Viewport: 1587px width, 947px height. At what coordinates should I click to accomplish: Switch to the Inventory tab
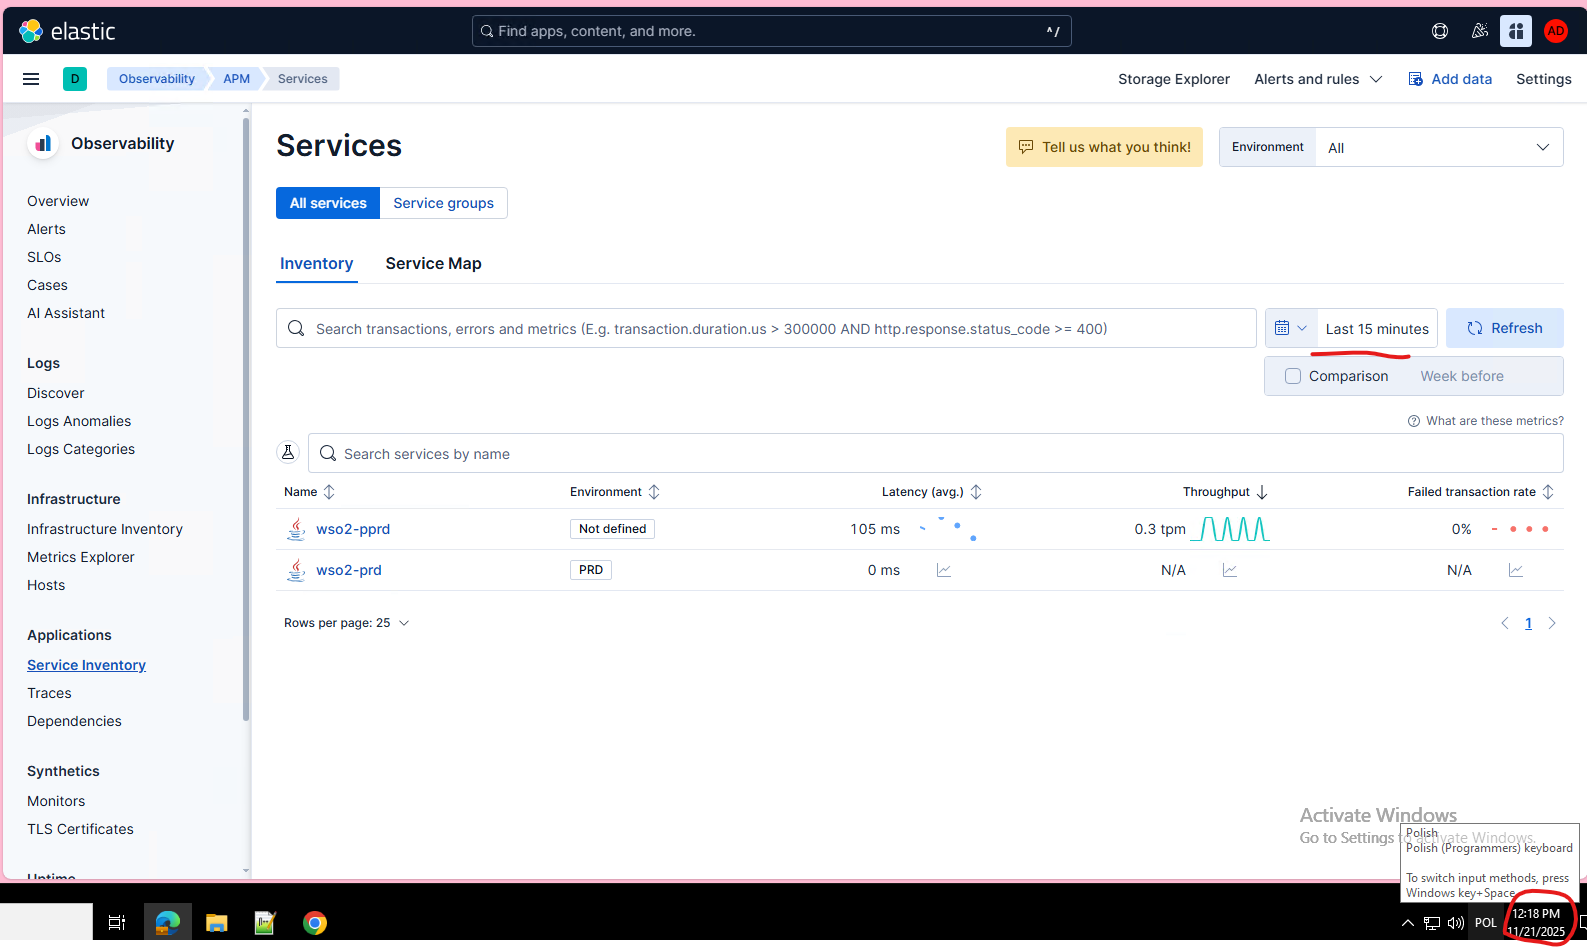coord(317,264)
